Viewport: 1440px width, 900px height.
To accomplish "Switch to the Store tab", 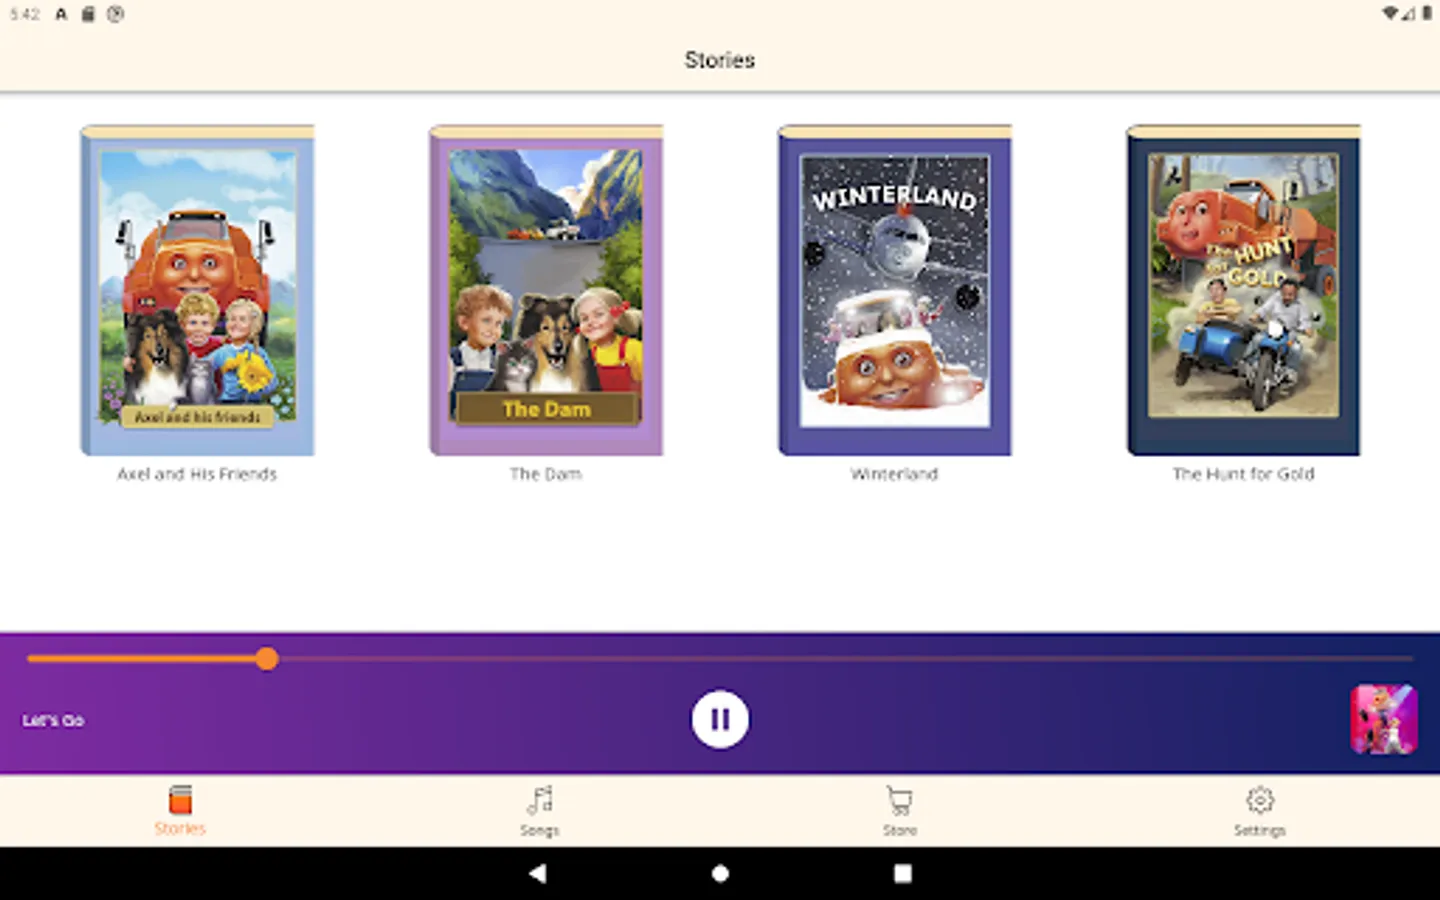I will point(900,811).
